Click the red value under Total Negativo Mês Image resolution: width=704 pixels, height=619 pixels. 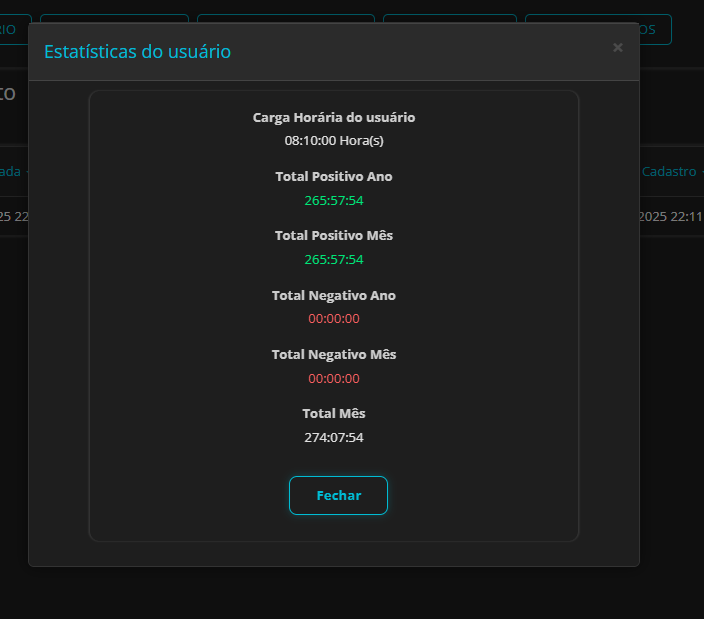point(333,378)
